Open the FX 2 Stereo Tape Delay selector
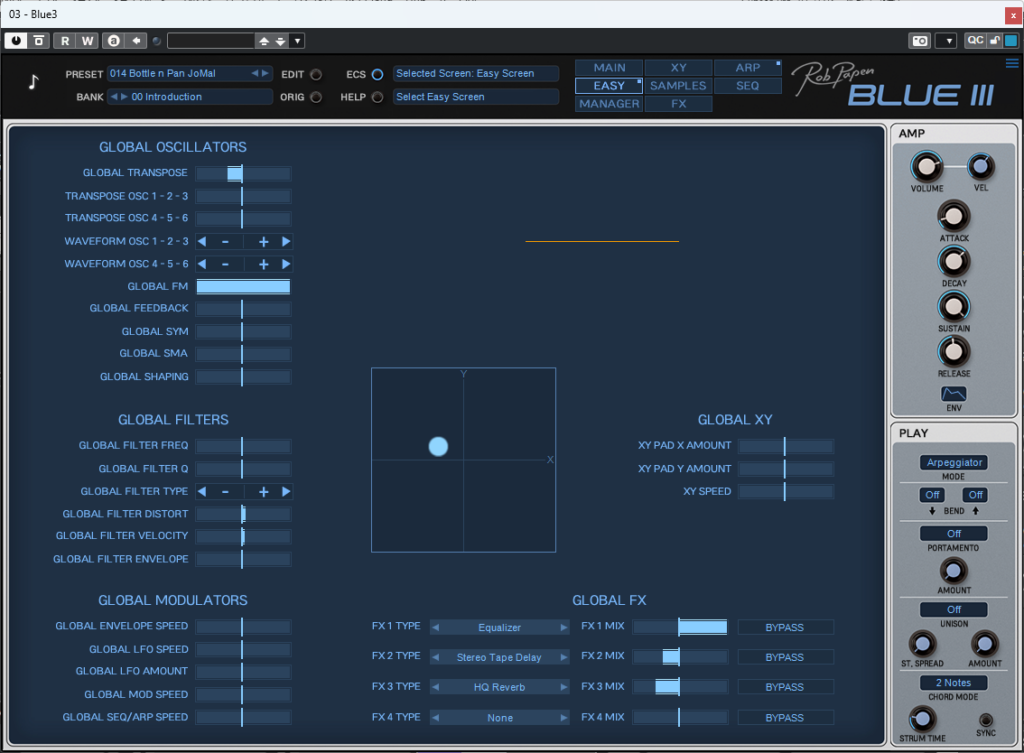Screen dimensions: 1024x753 499,656
